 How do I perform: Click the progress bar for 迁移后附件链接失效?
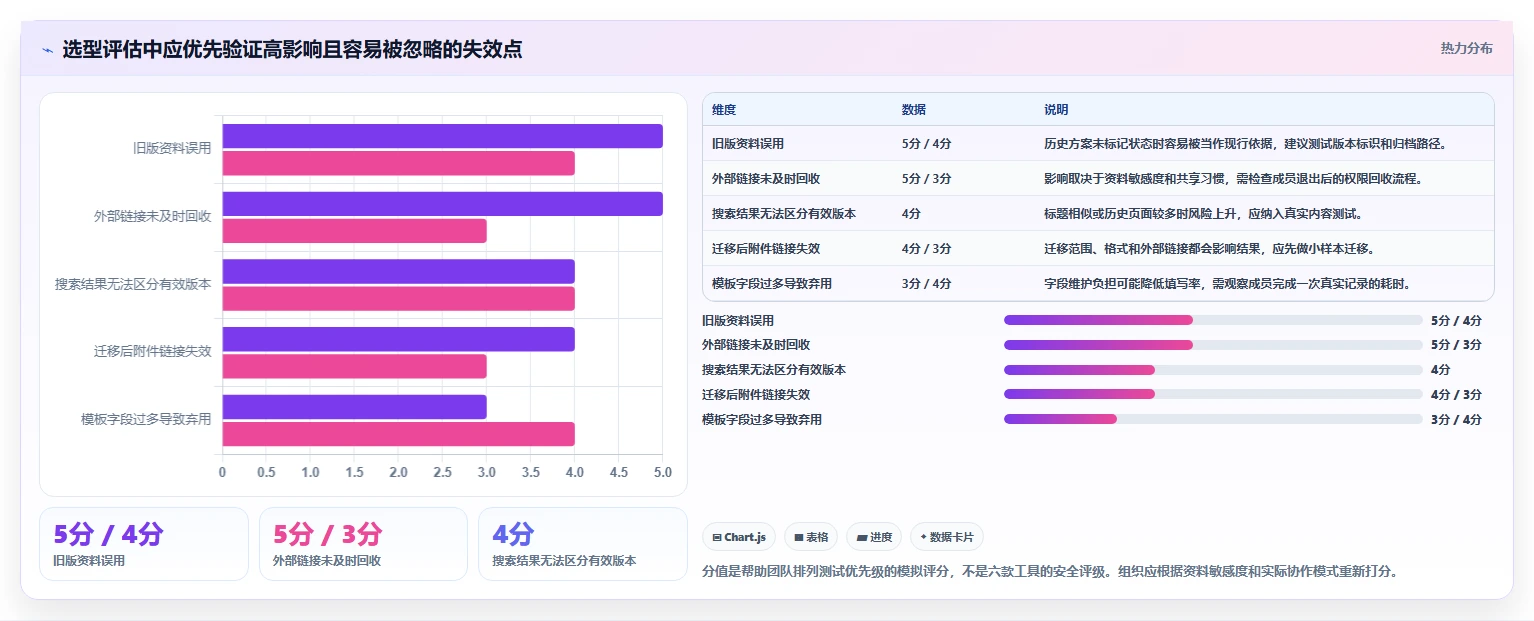tap(1213, 394)
